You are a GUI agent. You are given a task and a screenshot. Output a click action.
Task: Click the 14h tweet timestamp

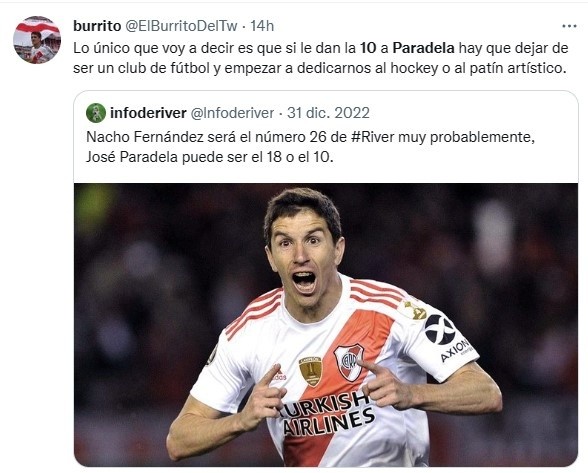click(x=262, y=26)
